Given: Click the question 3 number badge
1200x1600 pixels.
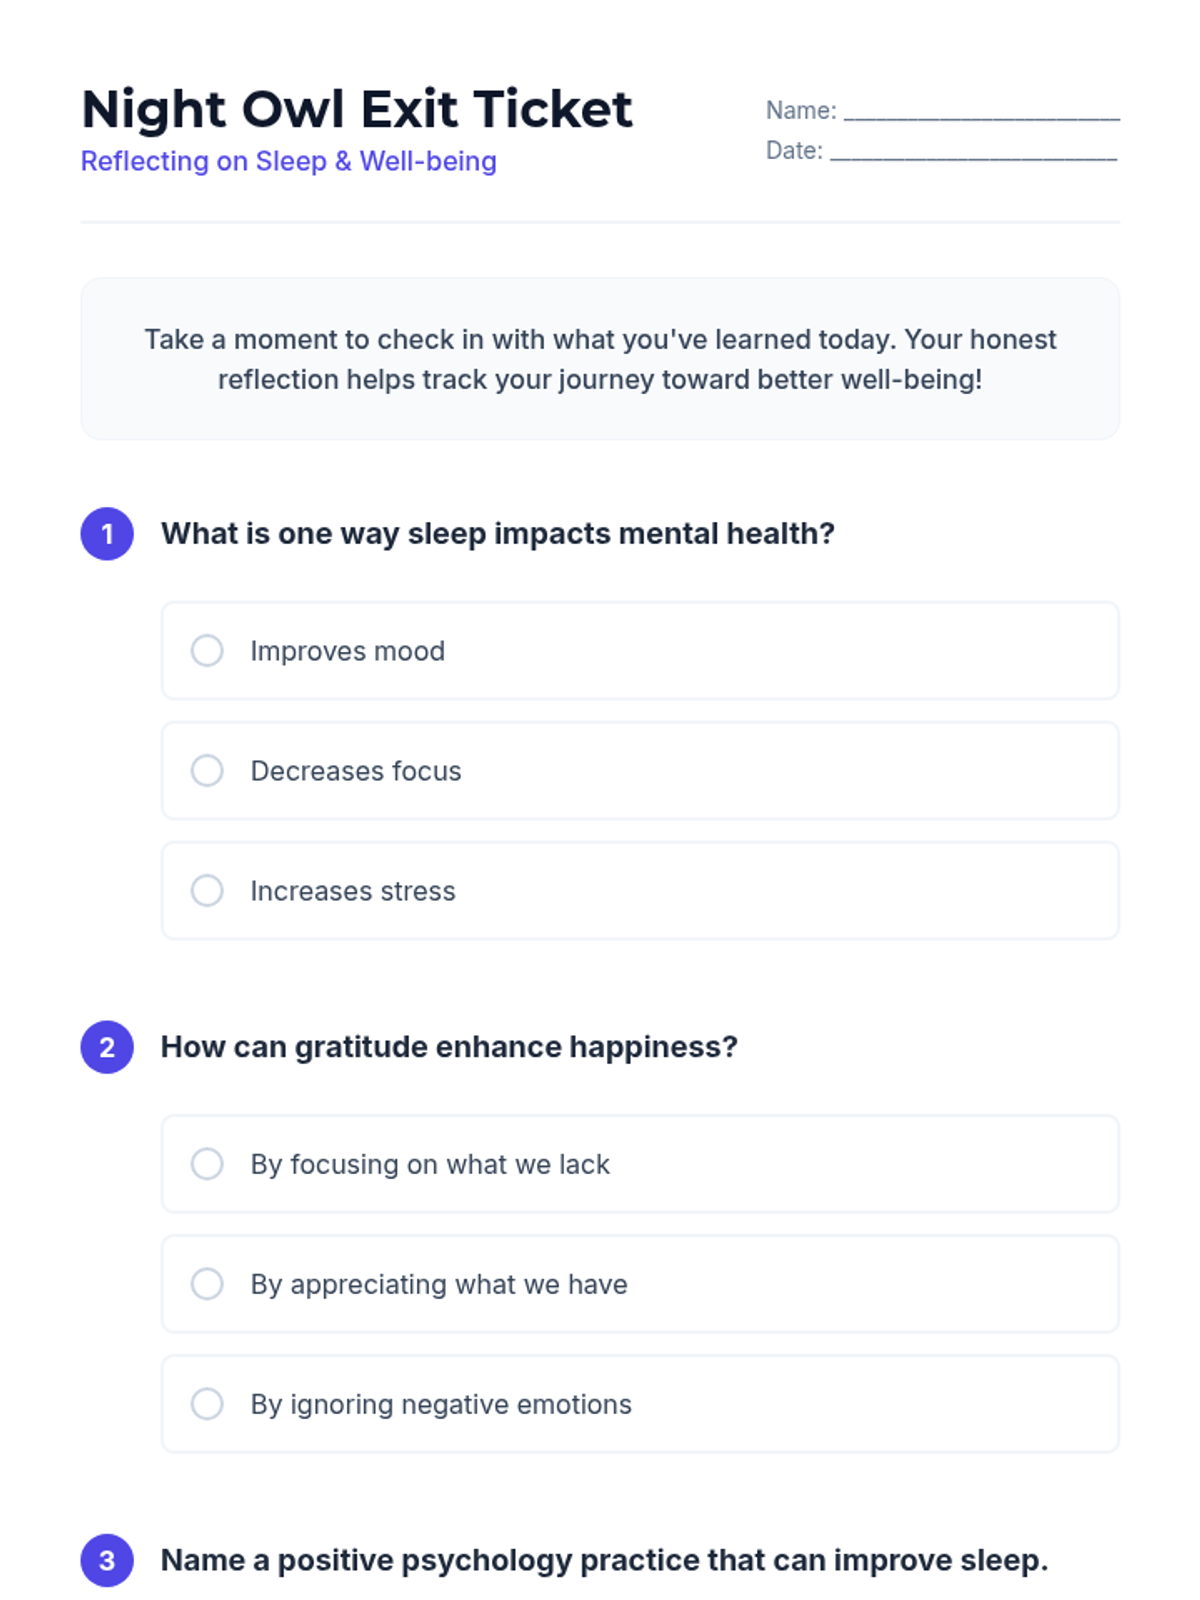Looking at the screenshot, I should pyautogui.click(x=107, y=1560).
